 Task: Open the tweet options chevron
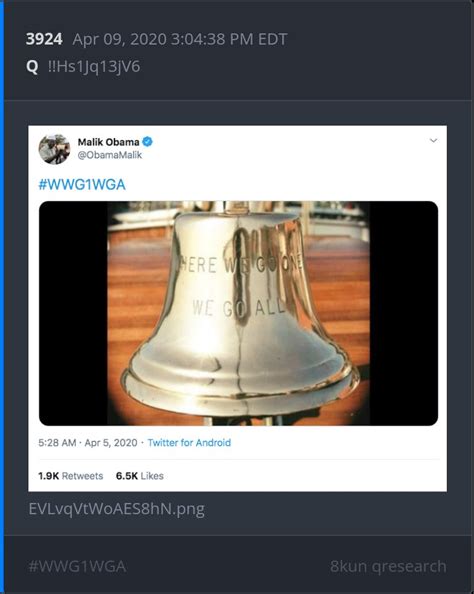coord(433,141)
